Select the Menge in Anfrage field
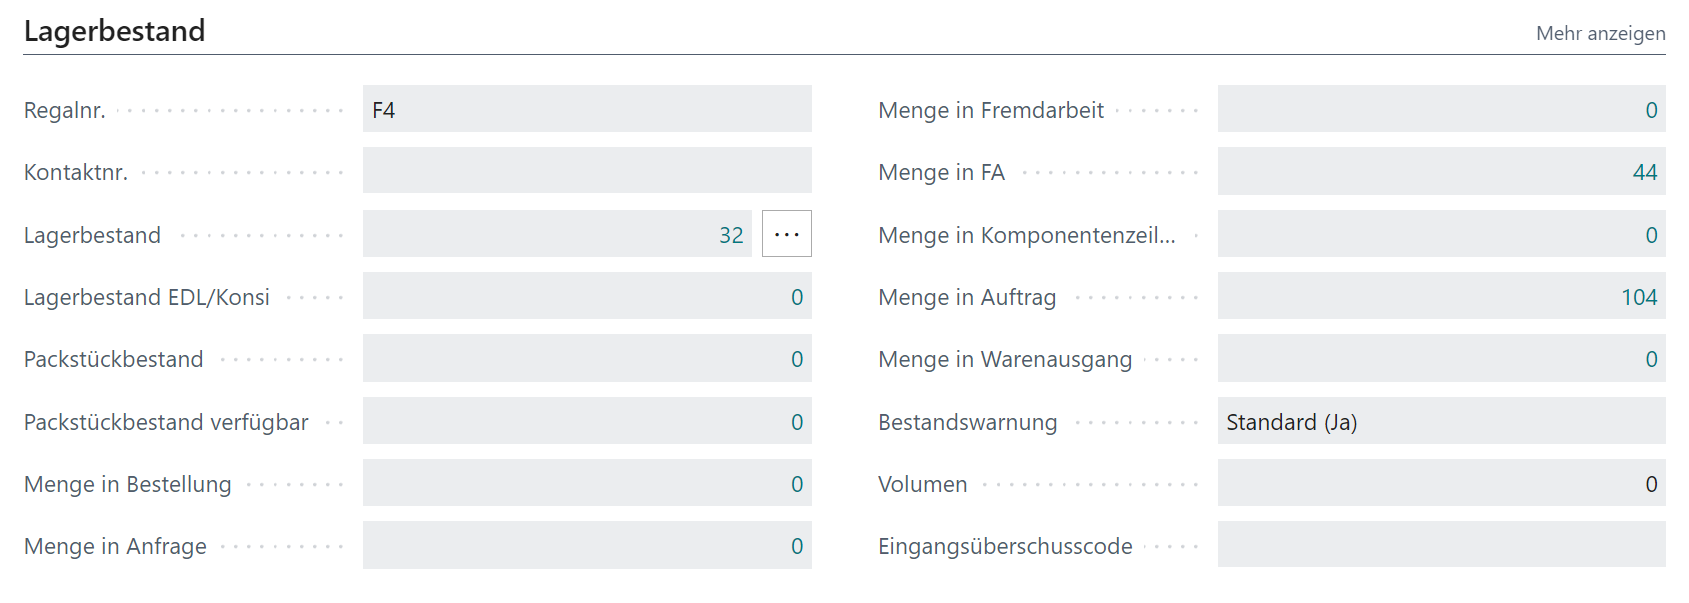This screenshot has width=1689, height=603. click(587, 546)
